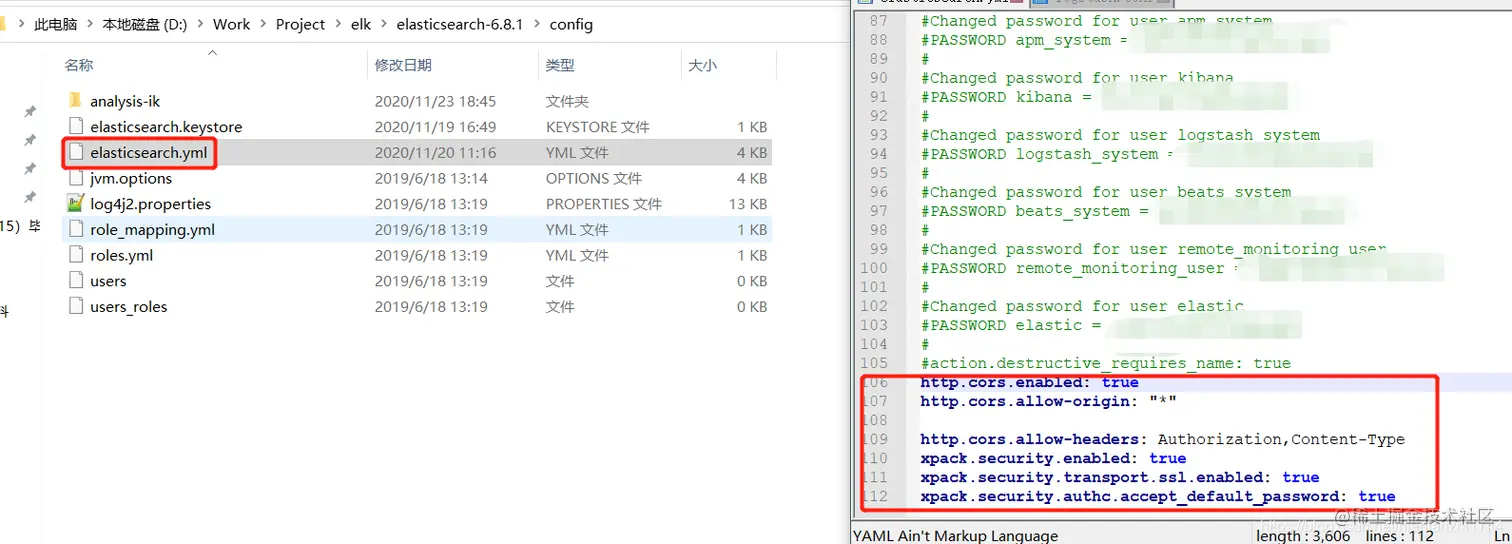Click the PROPERTIES 文件 type cell

[x=604, y=204]
